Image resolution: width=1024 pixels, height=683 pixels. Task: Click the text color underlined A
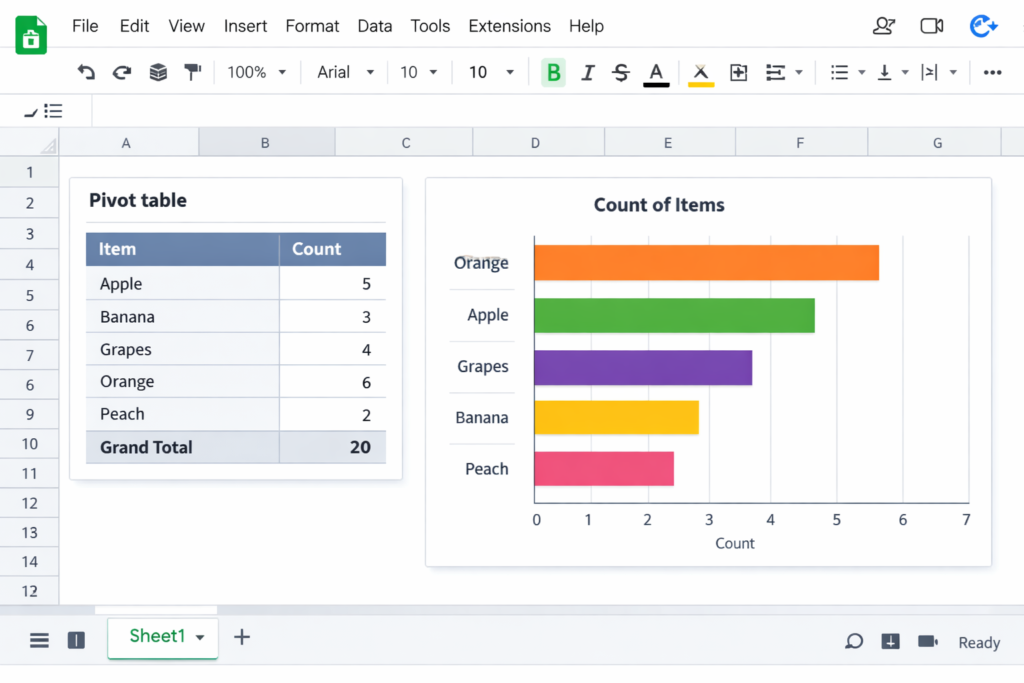(656, 72)
